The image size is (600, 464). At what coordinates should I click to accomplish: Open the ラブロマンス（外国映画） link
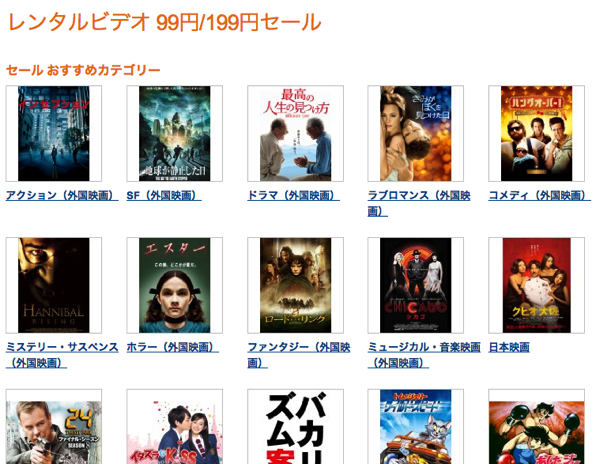[x=419, y=203]
